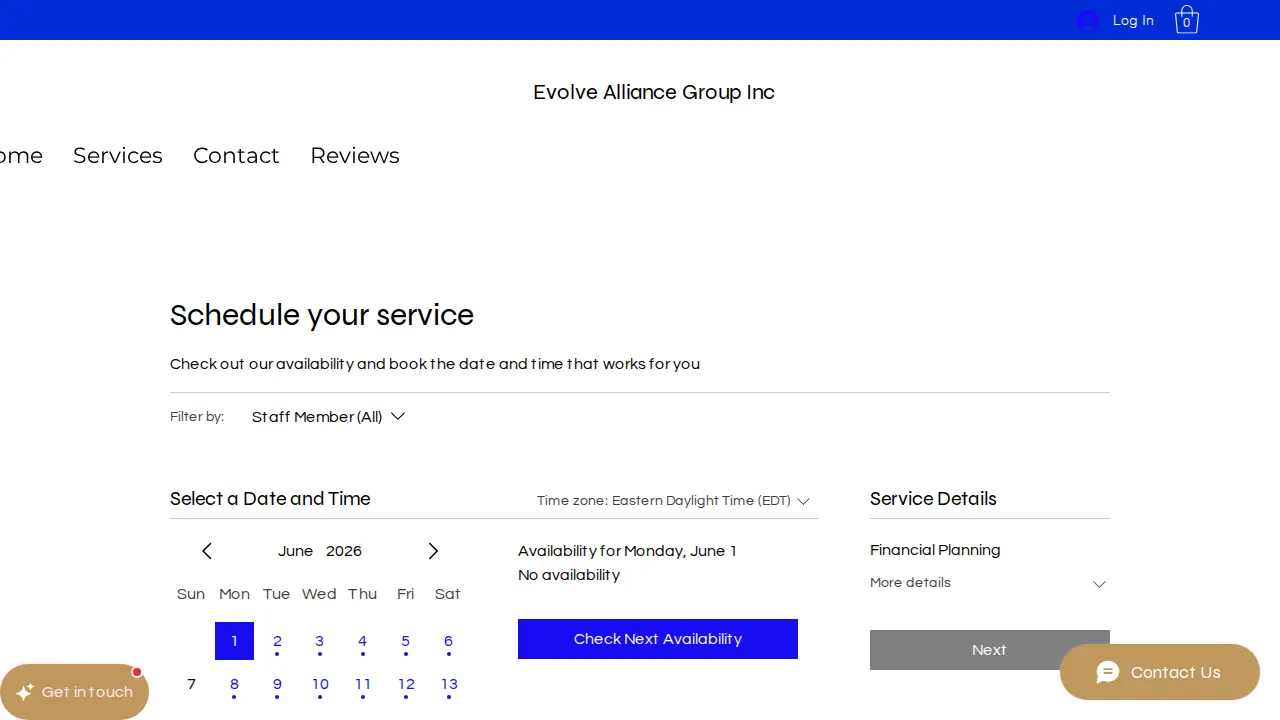Open the Services menu item
The height and width of the screenshot is (720, 1280).
118,155
